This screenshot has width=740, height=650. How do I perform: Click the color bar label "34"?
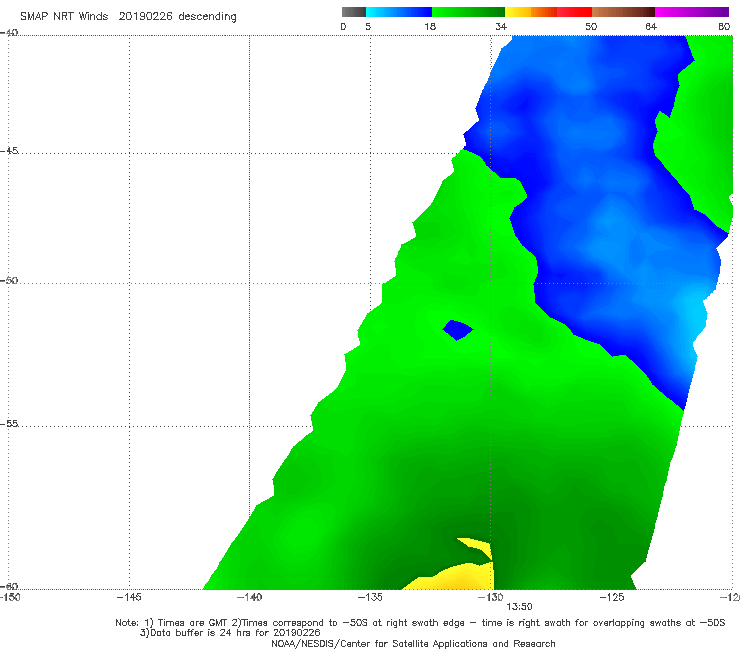pyautogui.click(x=501, y=26)
